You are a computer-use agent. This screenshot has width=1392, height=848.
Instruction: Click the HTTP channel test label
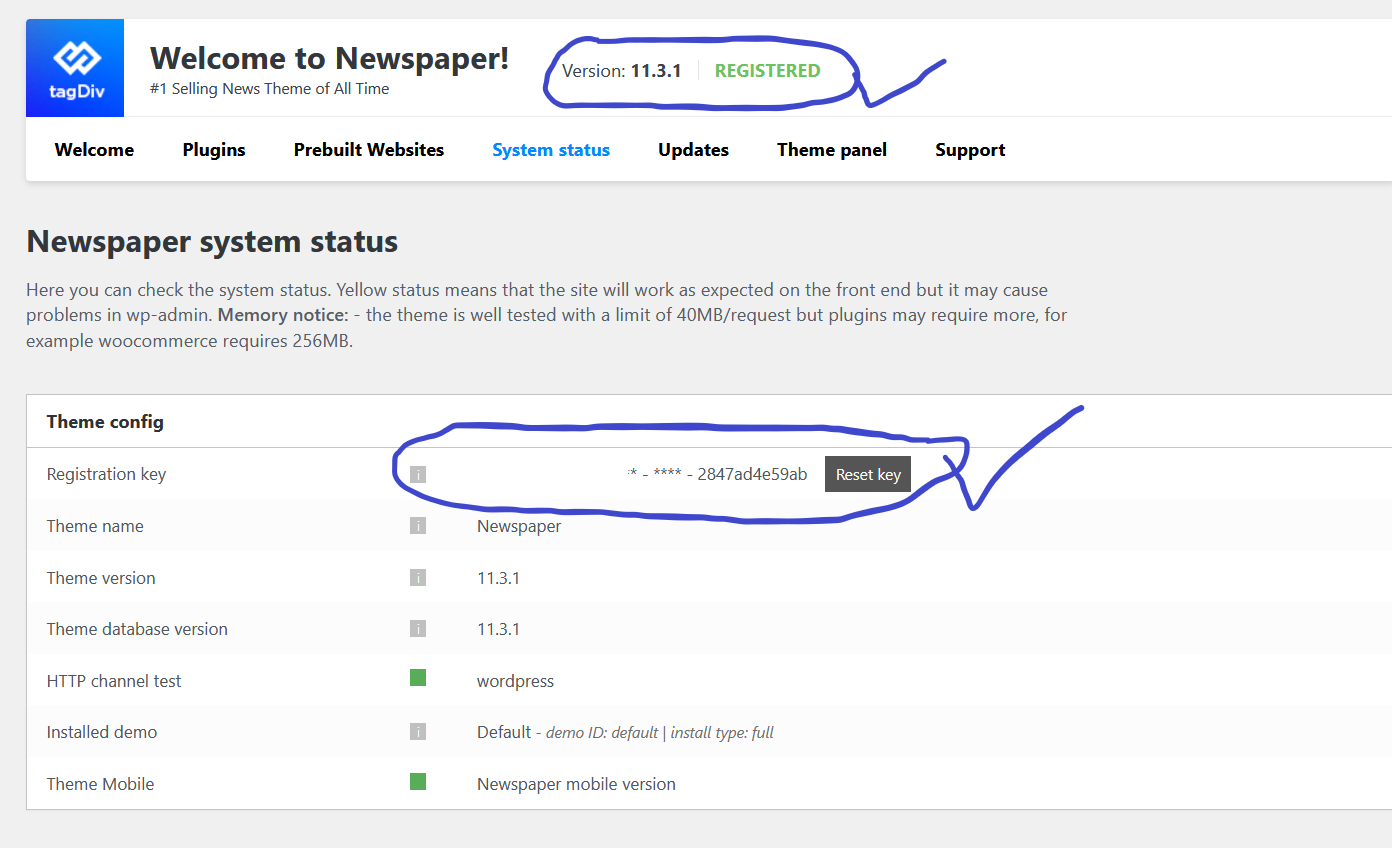coord(114,681)
